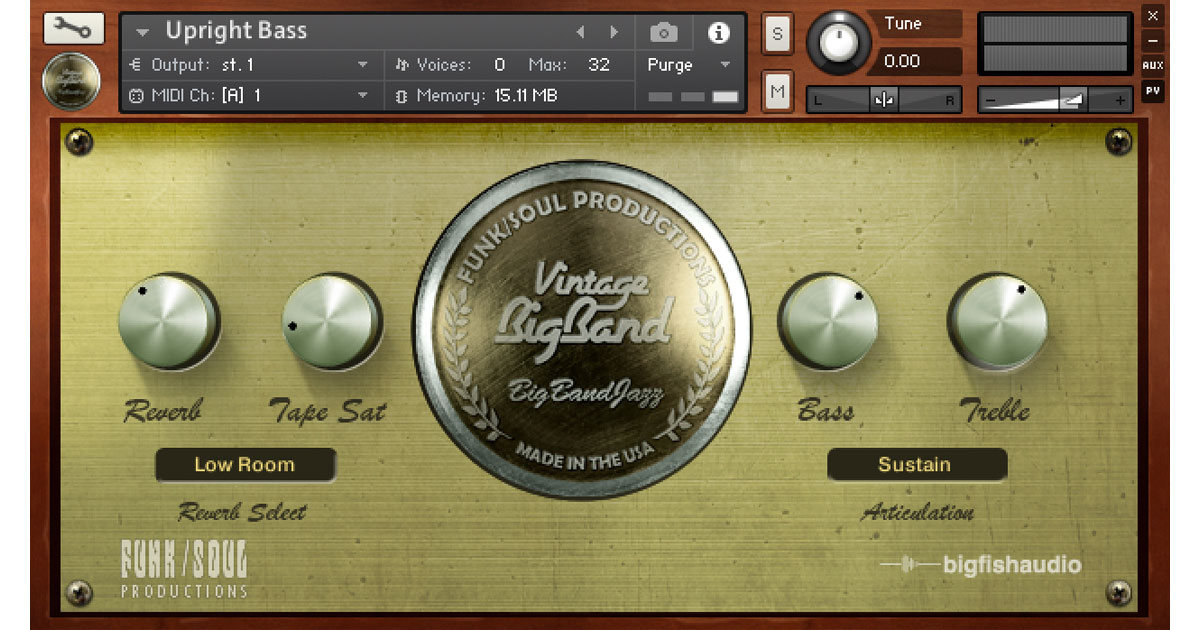Click the AUX sends button
The height and width of the screenshot is (630, 1200).
click(1153, 66)
